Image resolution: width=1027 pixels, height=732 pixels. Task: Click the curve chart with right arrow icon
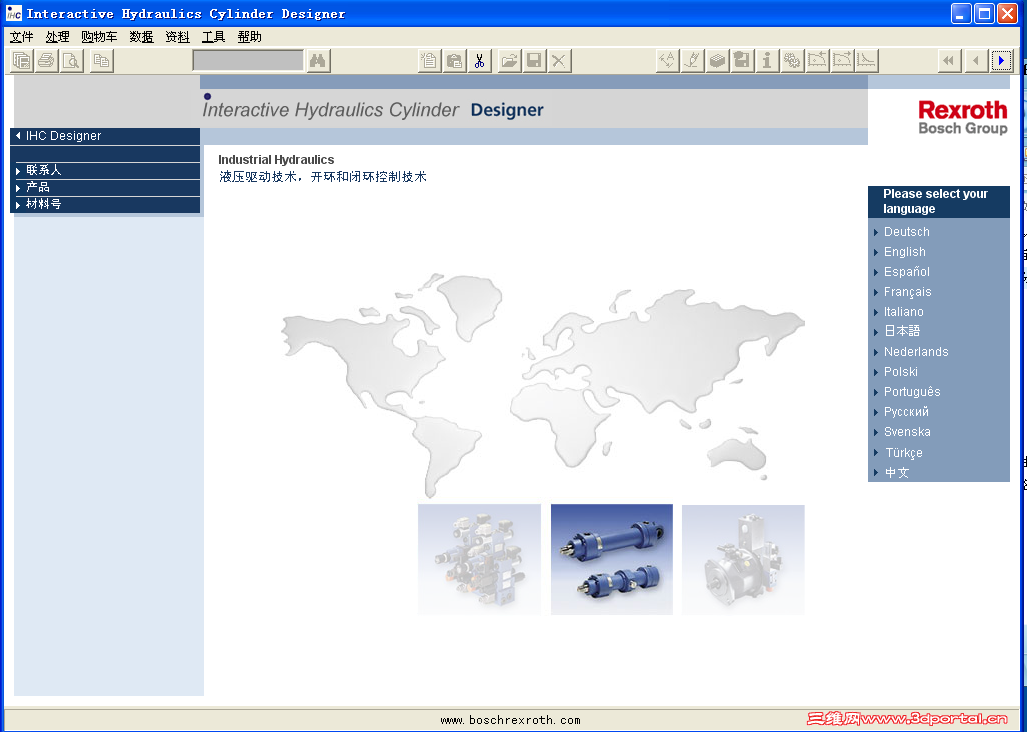[842, 61]
